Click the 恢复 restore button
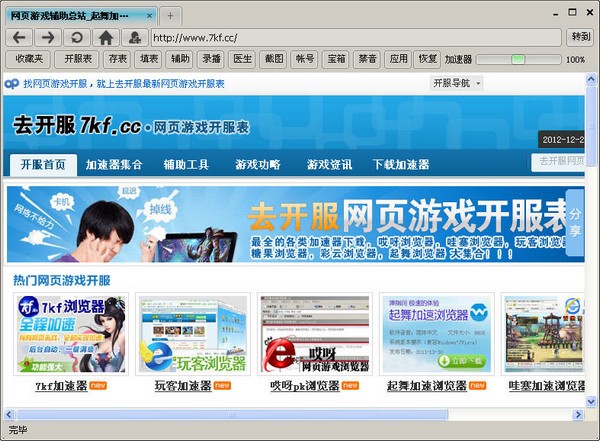Image resolution: width=600 pixels, height=441 pixels. (427, 59)
